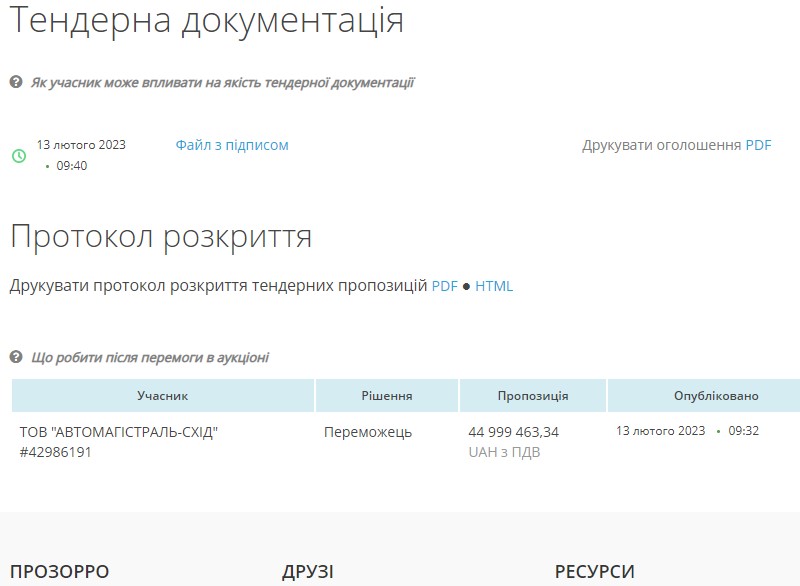Click the Рішення column header
This screenshot has height=586, width=800.
click(387, 396)
